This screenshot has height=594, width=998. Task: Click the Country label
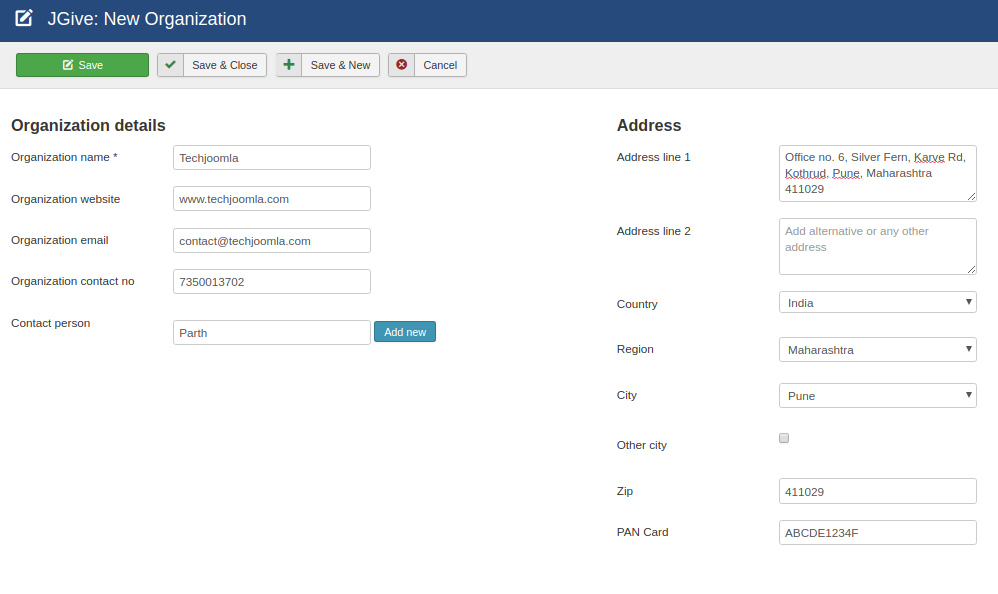[x=637, y=304]
